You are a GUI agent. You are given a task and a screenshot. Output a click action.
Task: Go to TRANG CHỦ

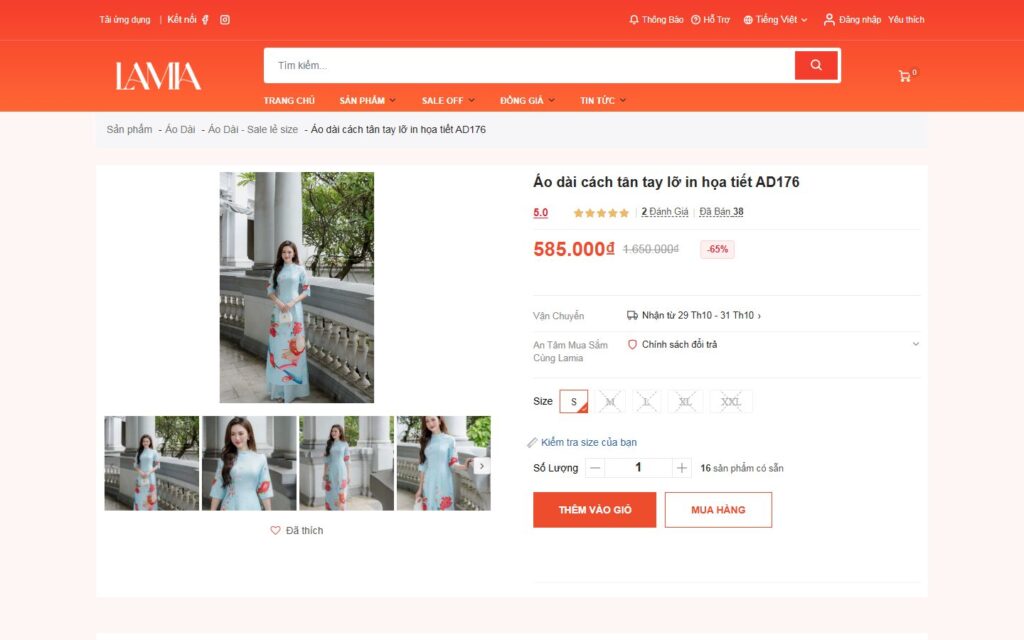pyautogui.click(x=289, y=101)
